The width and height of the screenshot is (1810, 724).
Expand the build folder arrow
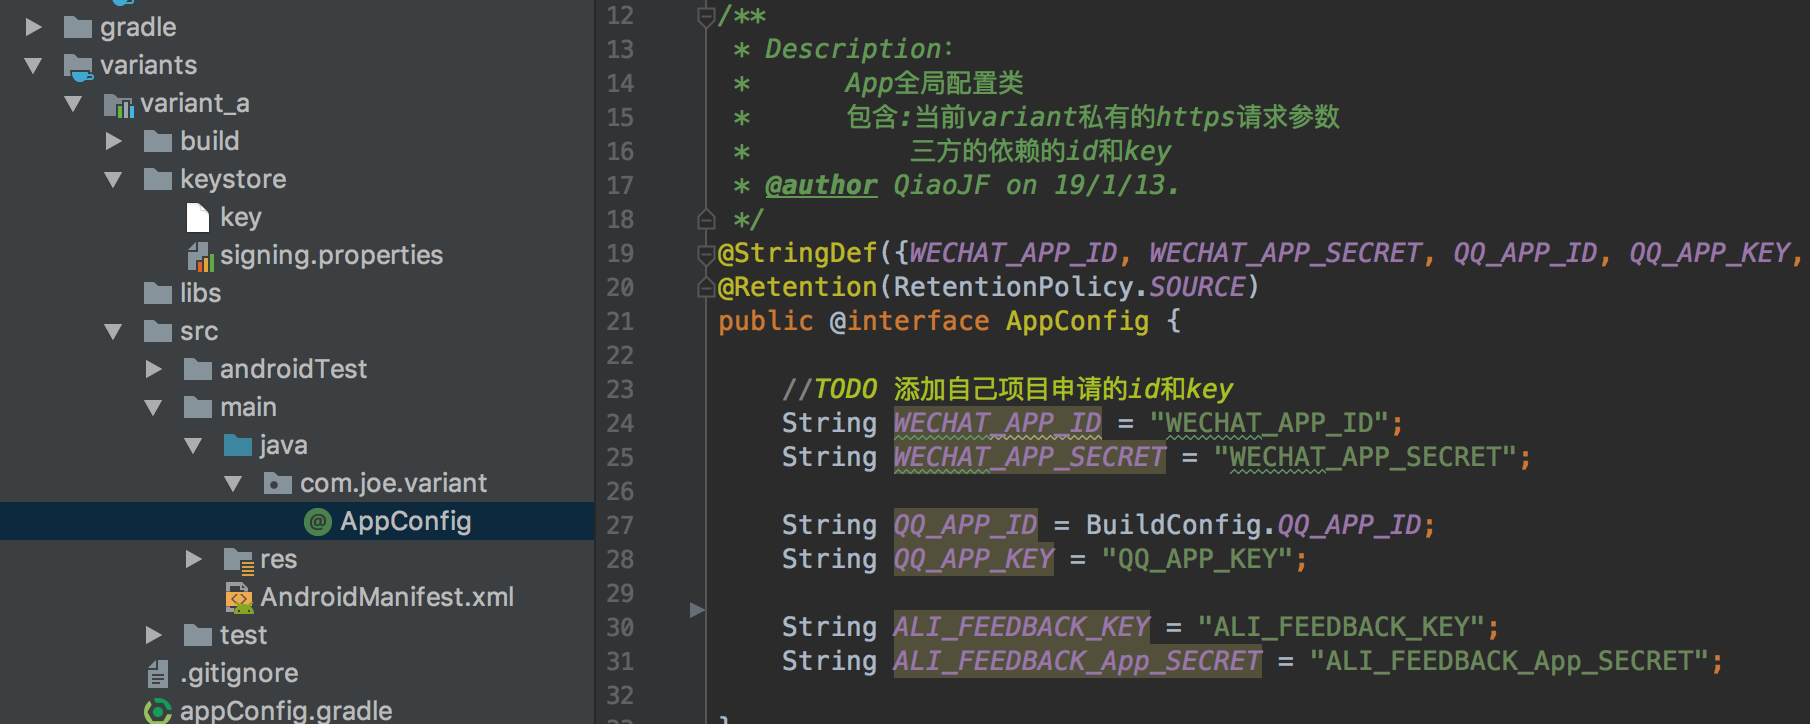coord(113,141)
